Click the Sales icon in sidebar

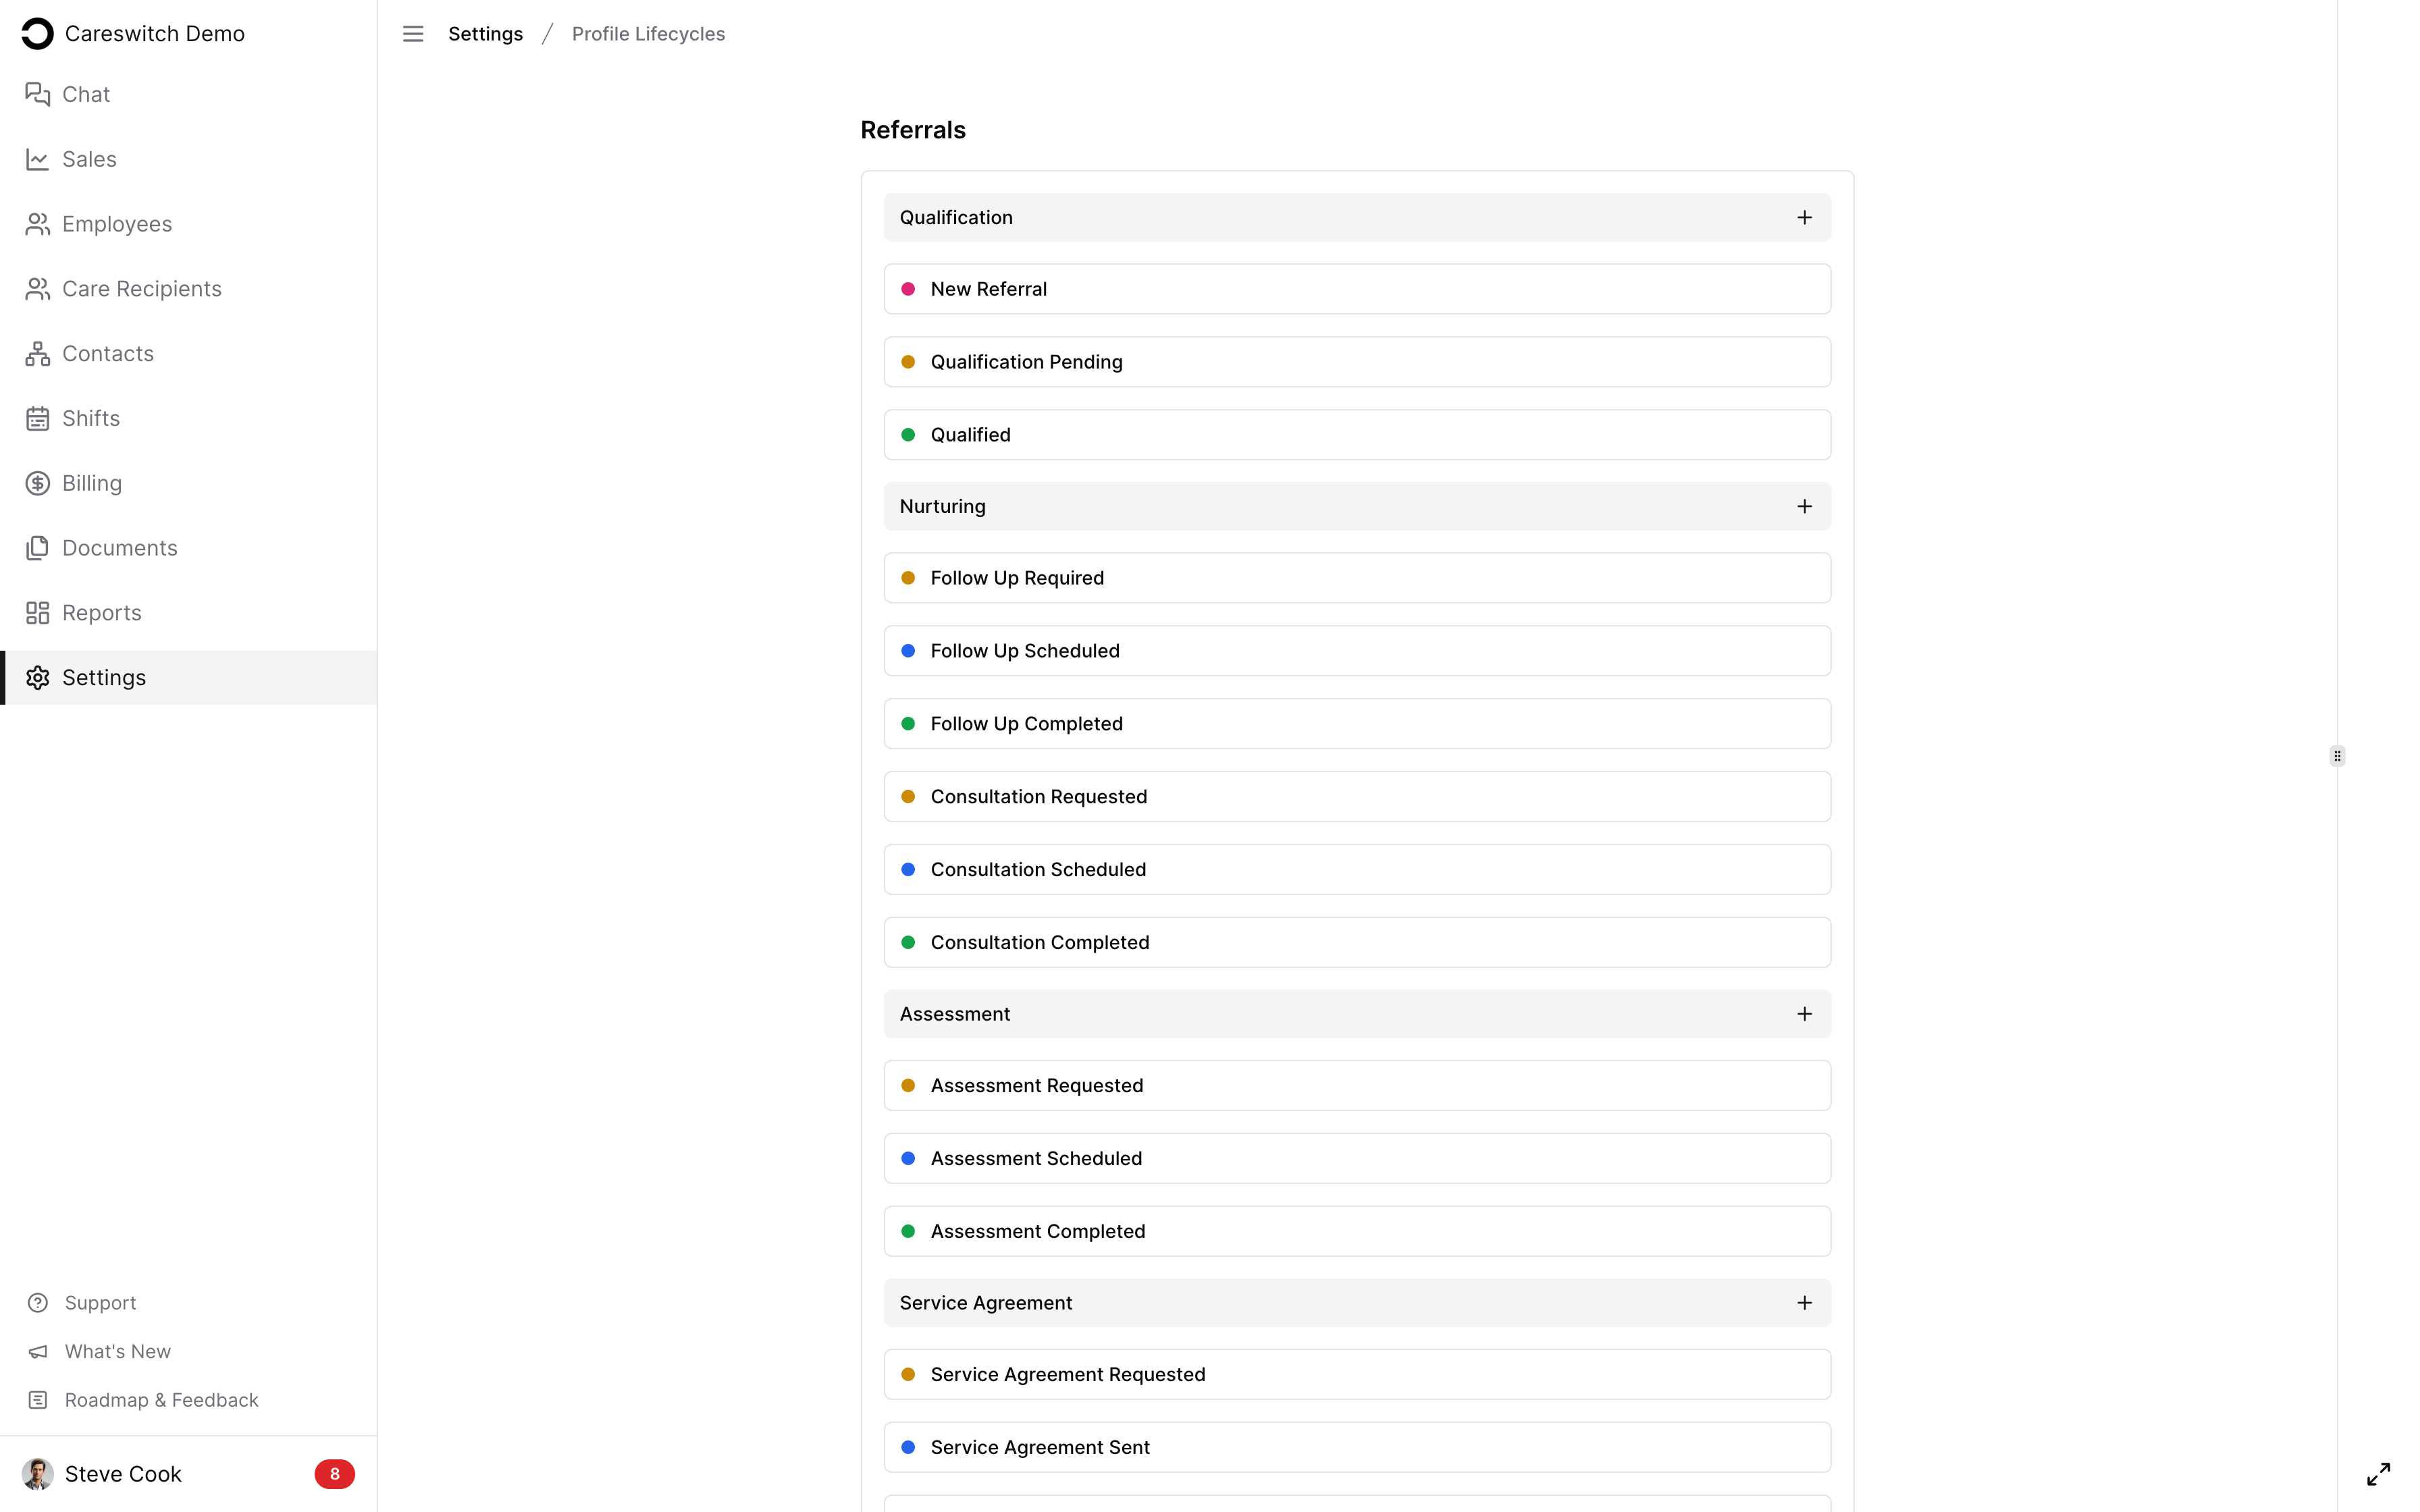pyautogui.click(x=38, y=159)
